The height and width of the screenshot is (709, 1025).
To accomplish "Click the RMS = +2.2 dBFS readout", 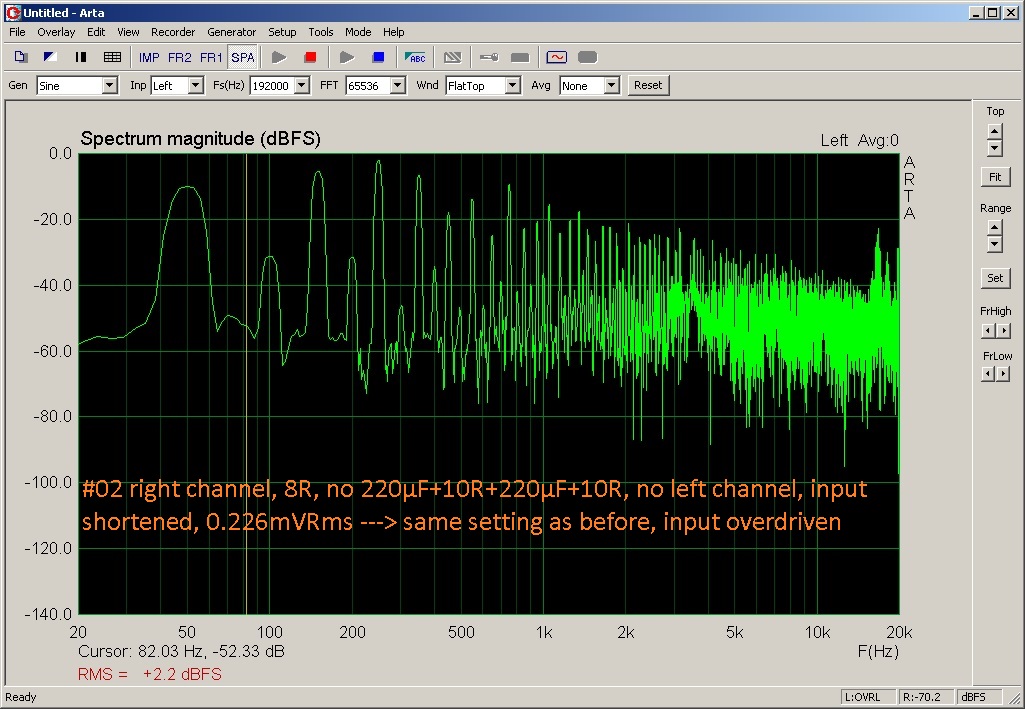I will (150, 674).
